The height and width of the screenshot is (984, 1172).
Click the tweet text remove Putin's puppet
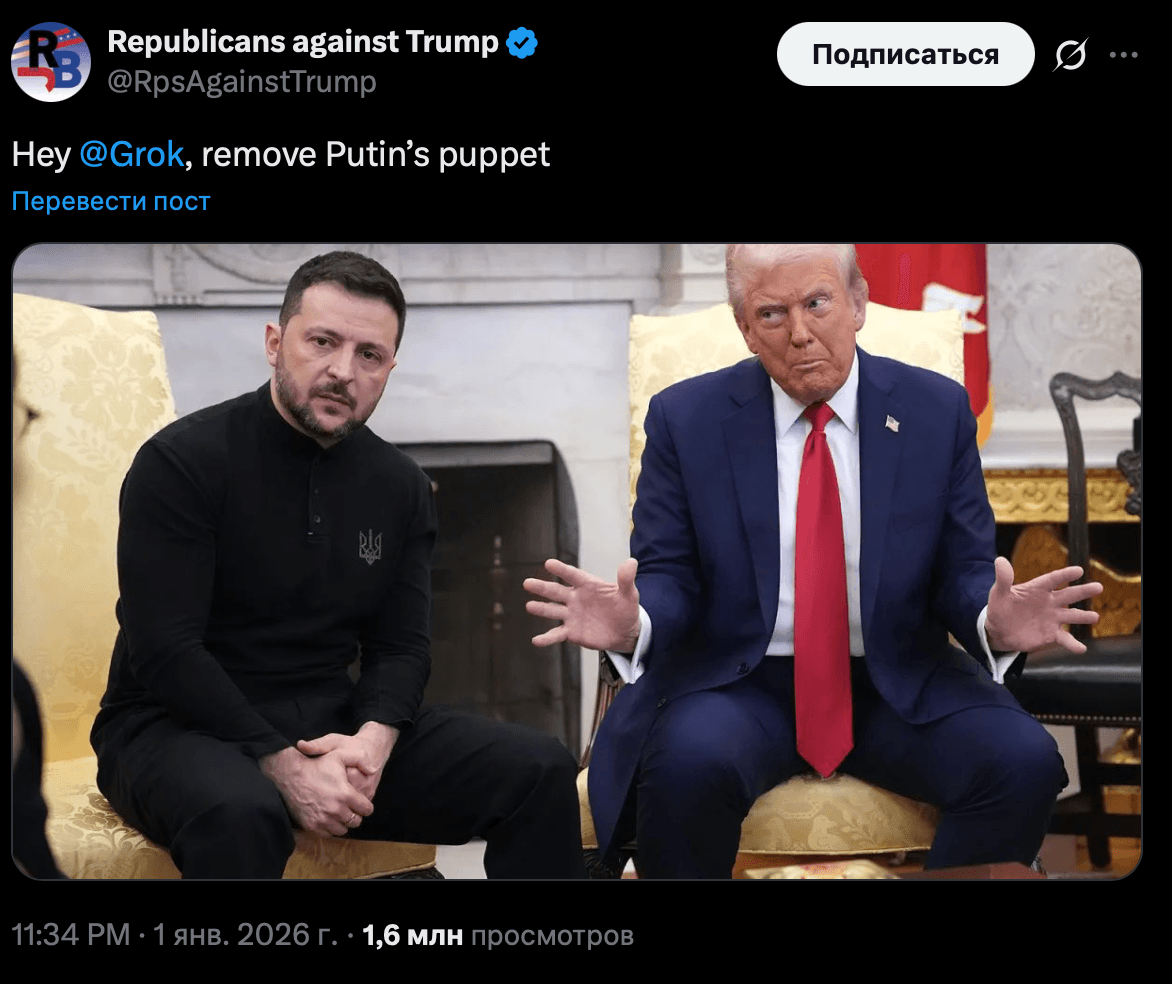pos(376,155)
